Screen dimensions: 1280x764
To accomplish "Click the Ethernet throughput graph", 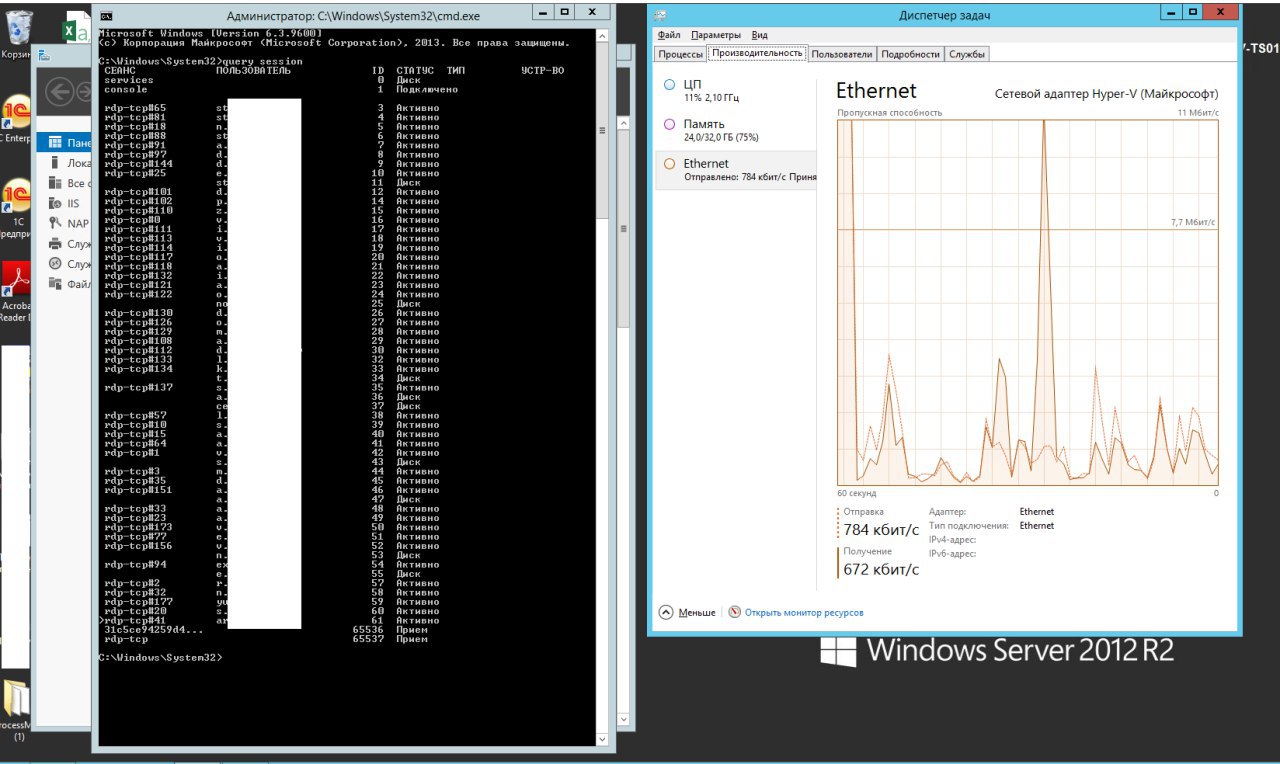I will click(x=1027, y=302).
